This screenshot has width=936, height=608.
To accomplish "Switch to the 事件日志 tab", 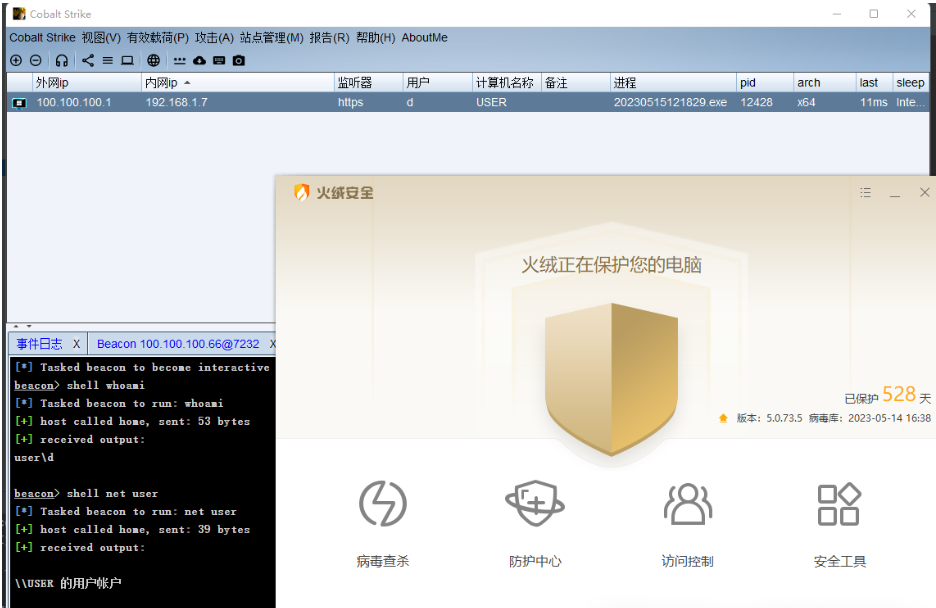I will [39, 344].
